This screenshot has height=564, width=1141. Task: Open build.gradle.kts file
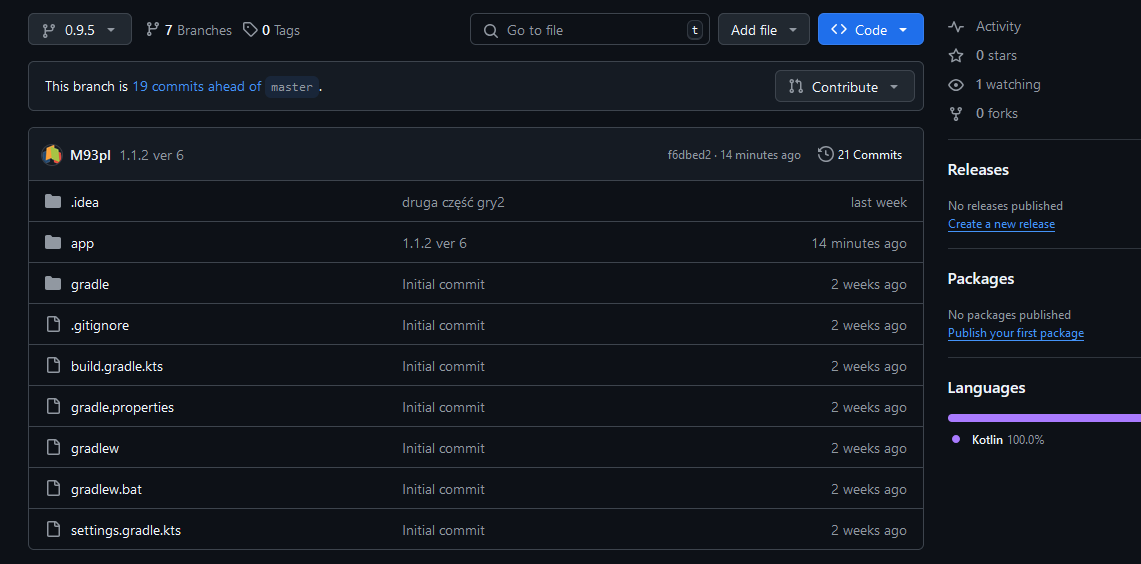tap(117, 366)
